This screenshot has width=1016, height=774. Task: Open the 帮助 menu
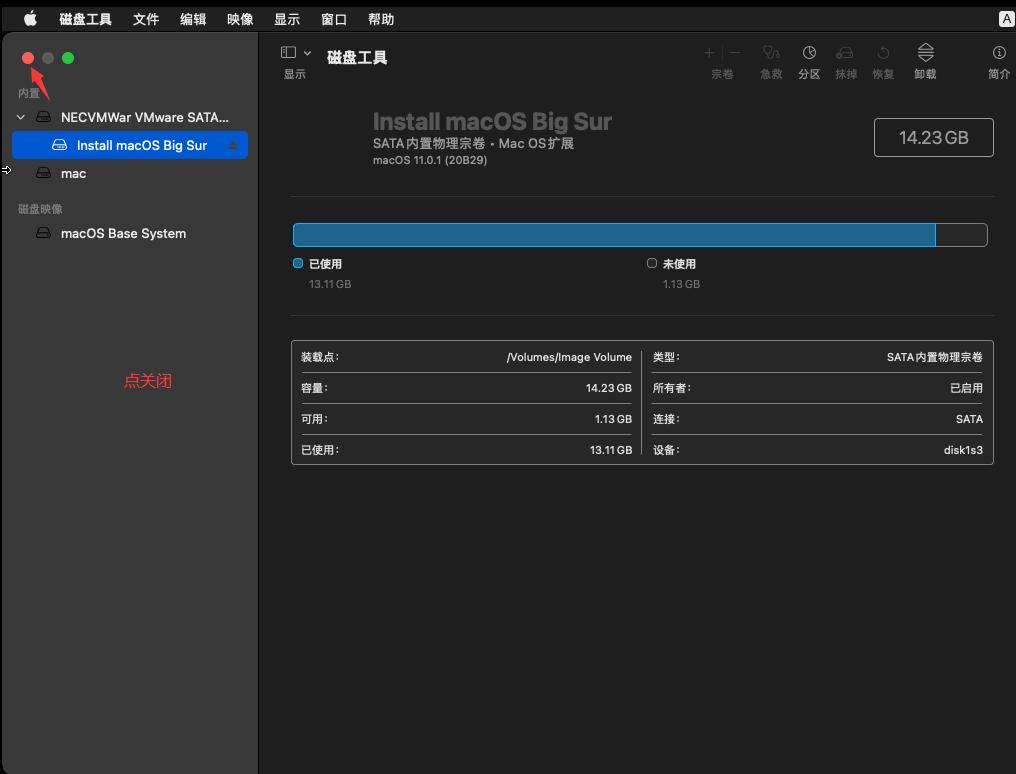pyautogui.click(x=381, y=18)
